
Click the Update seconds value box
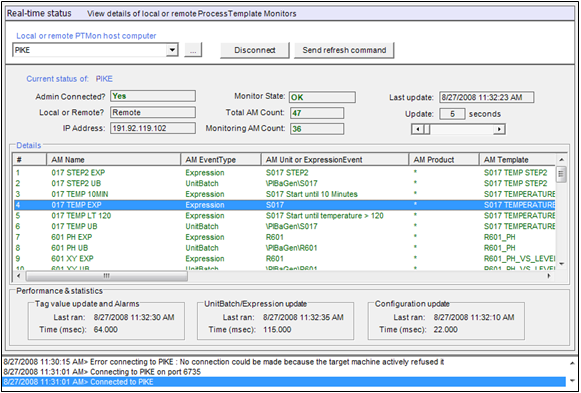pyautogui.click(x=452, y=114)
